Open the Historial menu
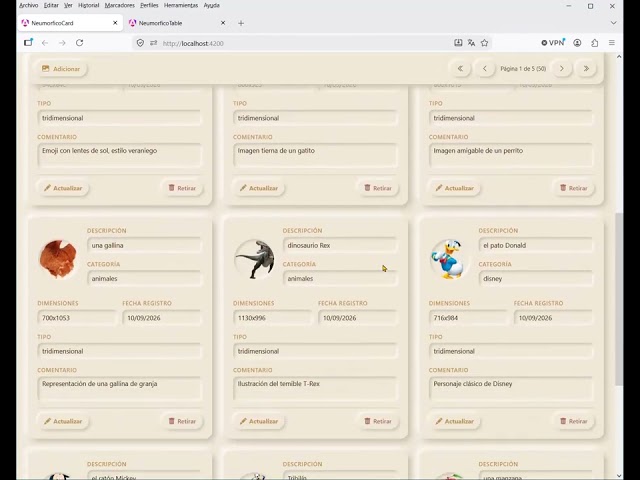 pos(89,5)
